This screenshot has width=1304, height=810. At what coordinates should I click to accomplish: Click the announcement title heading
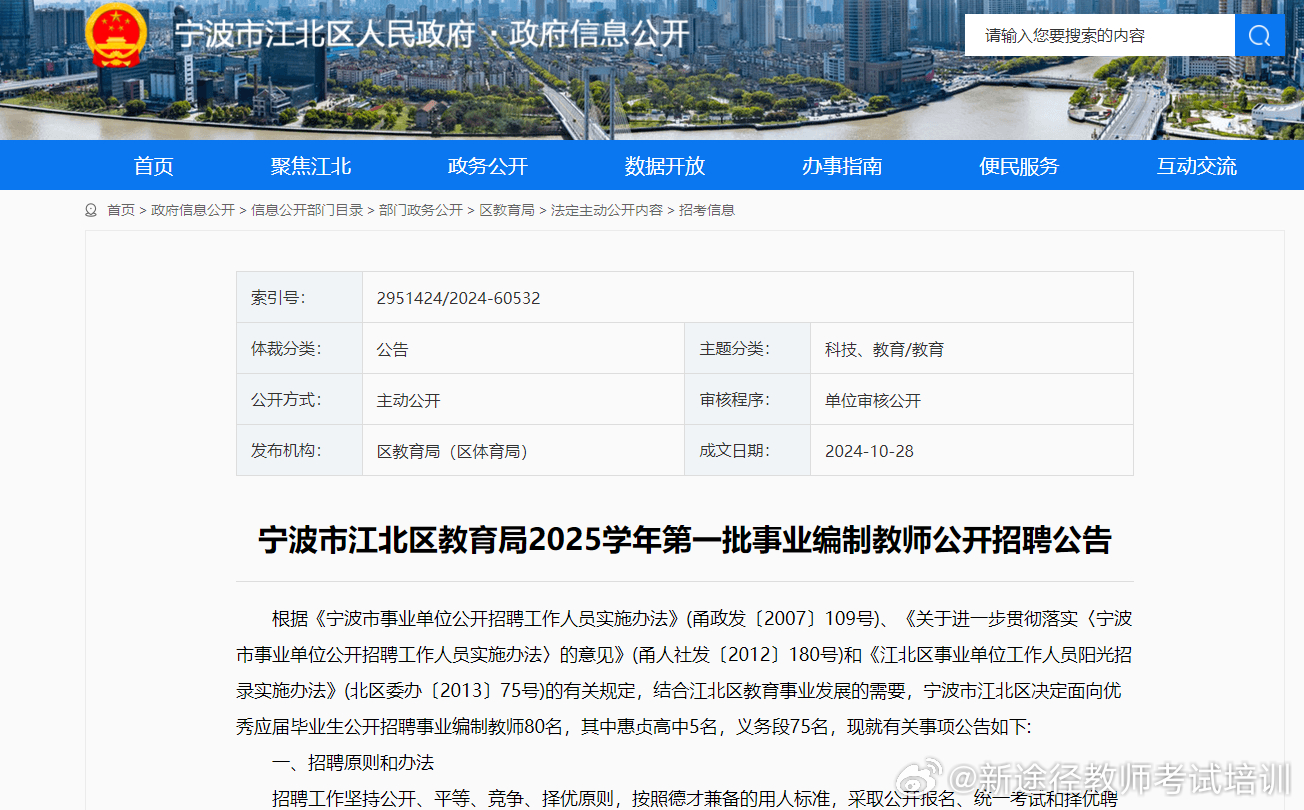[685, 539]
